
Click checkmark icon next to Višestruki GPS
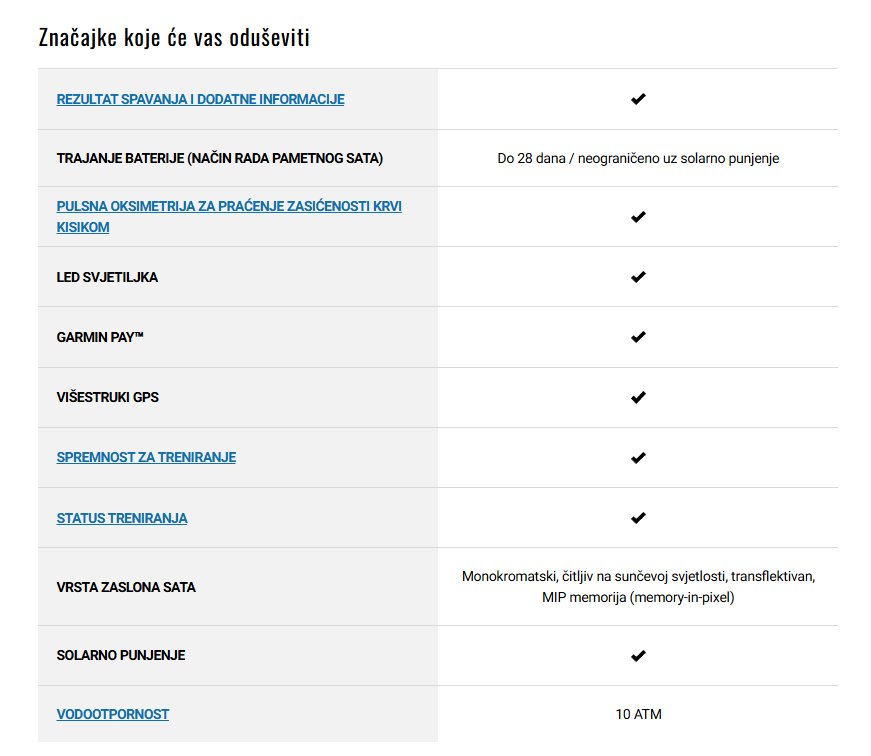click(638, 397)
